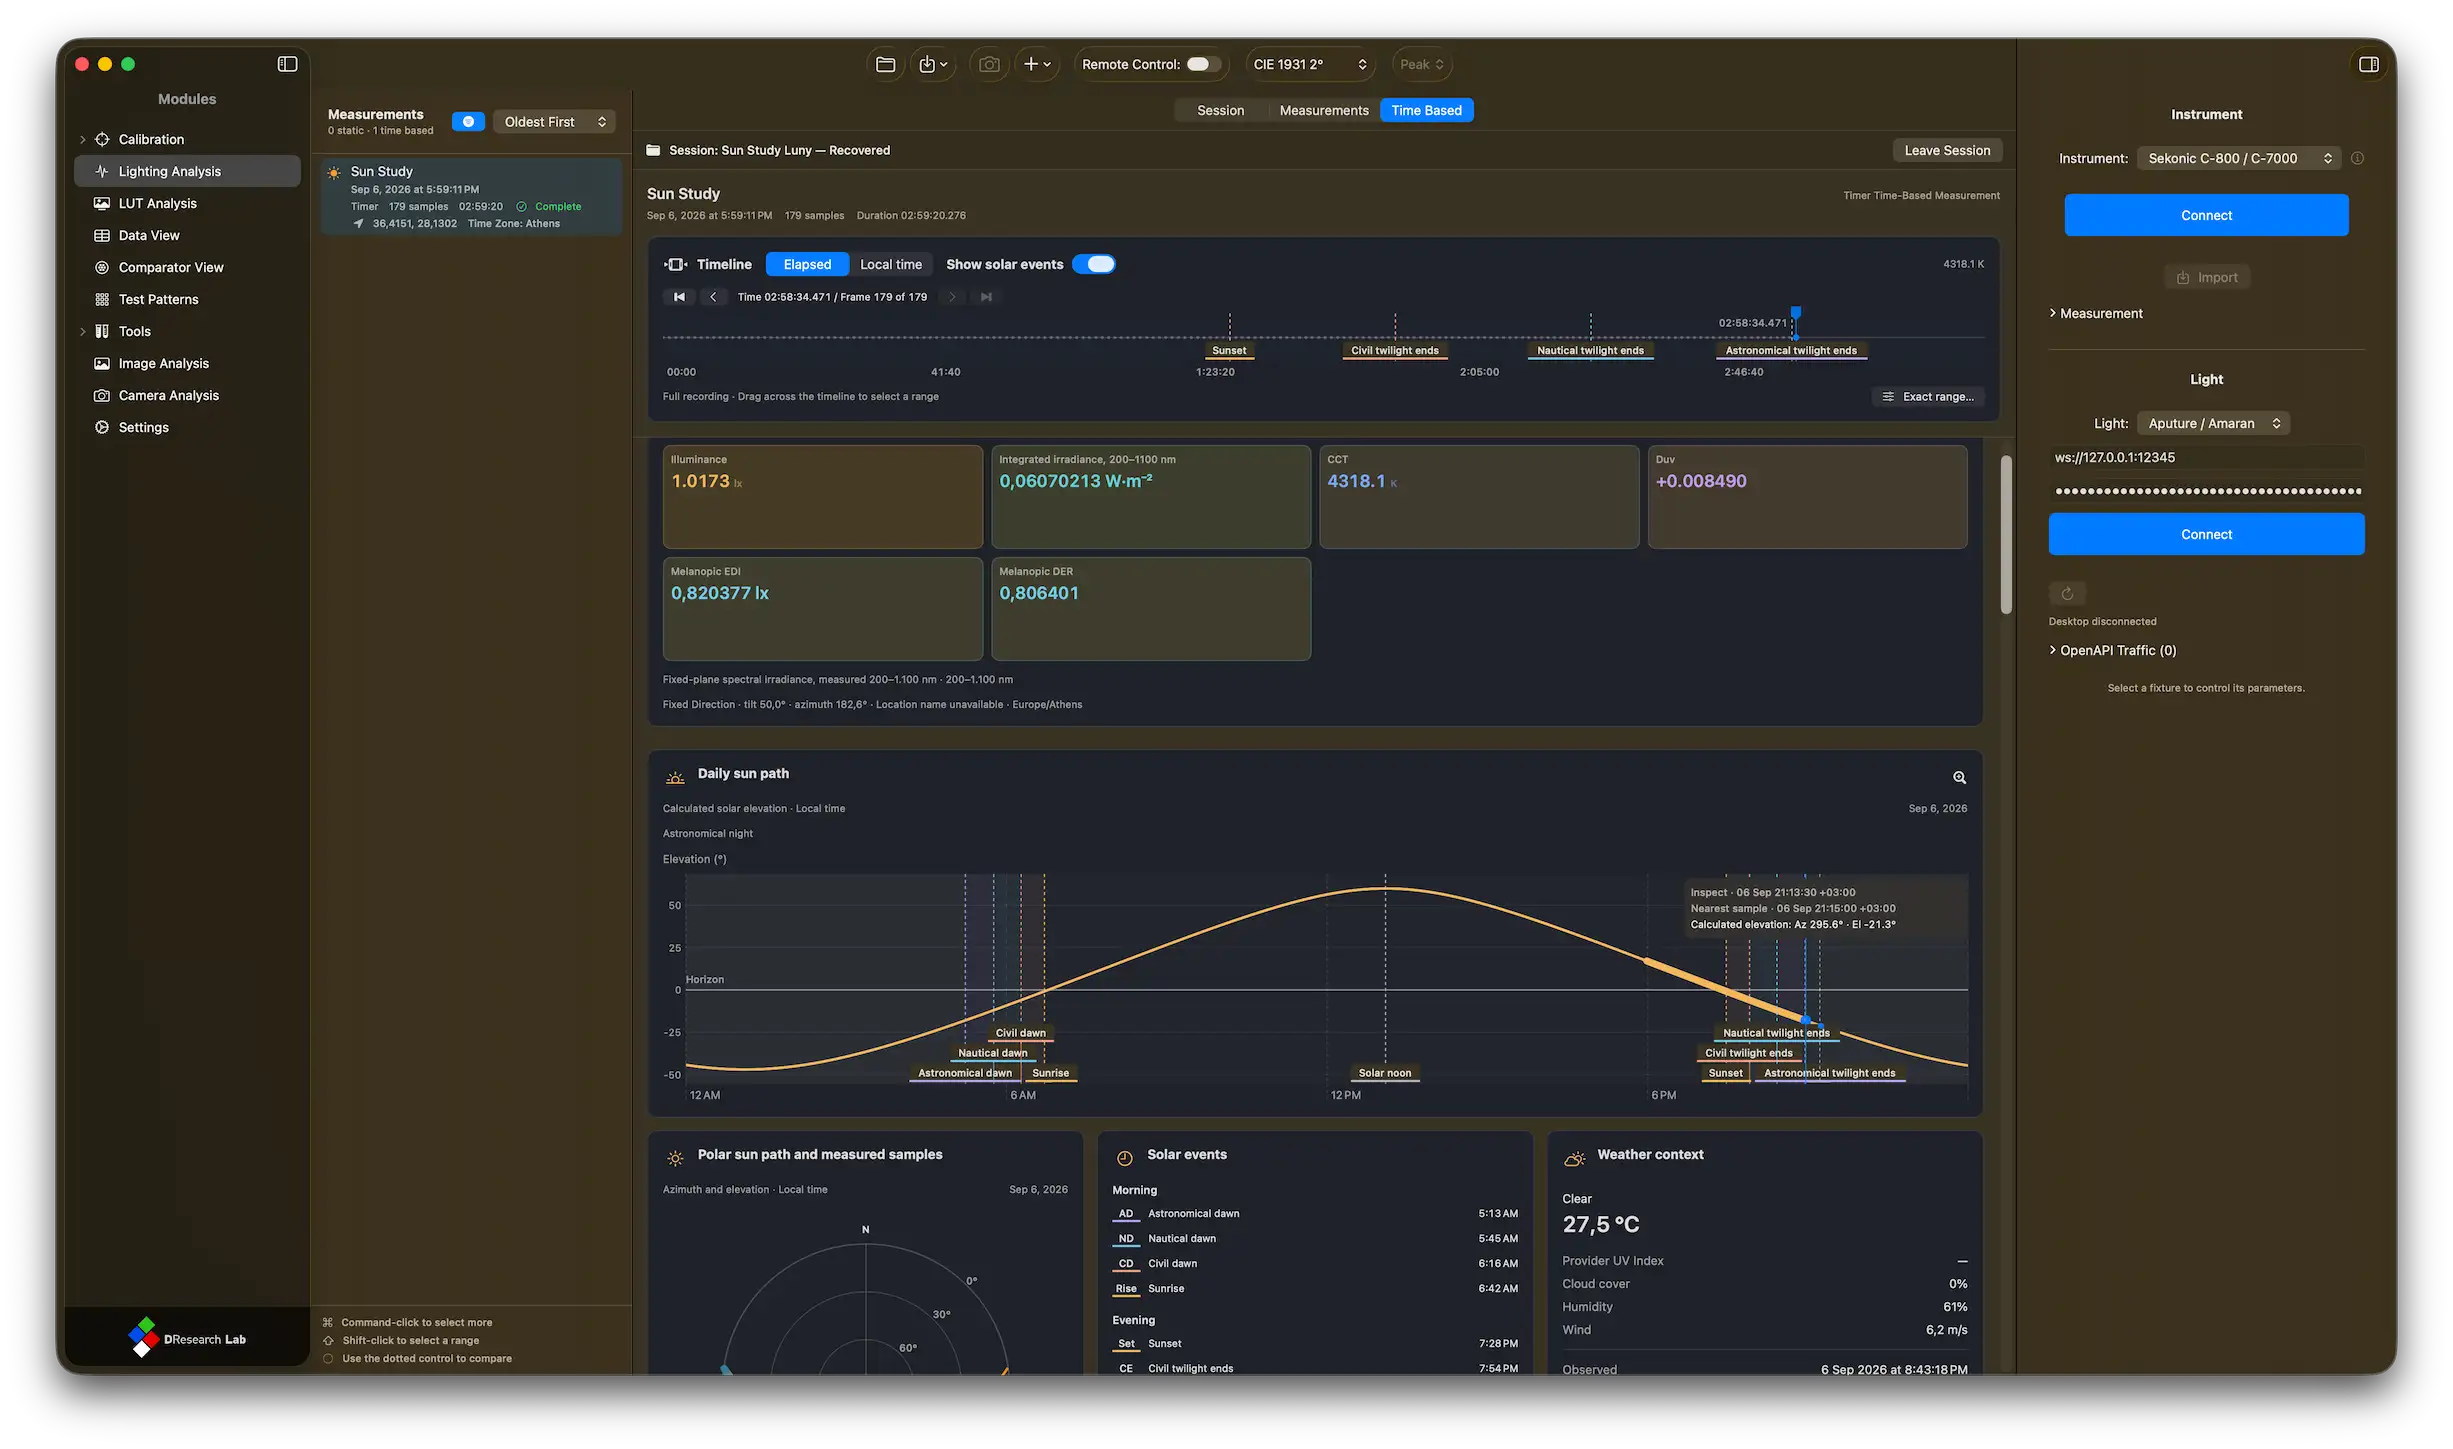Jump to first frame in timeline
The width and height of the screenshot is (2453, 1449).
(679, 297)
